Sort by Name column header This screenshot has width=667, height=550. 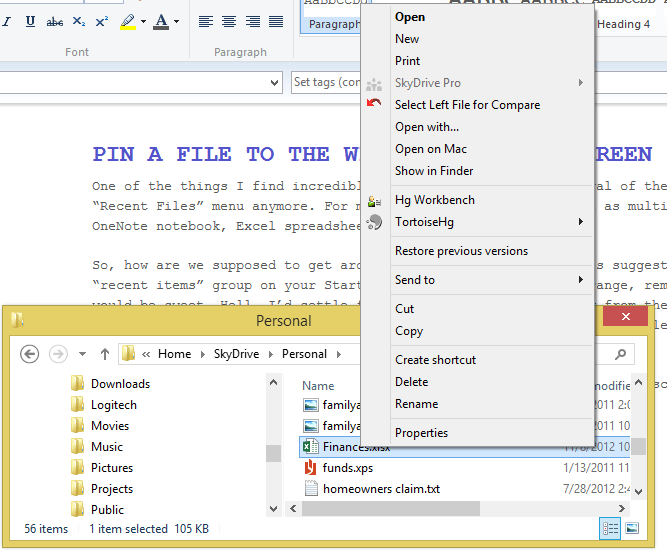(318, 386)
